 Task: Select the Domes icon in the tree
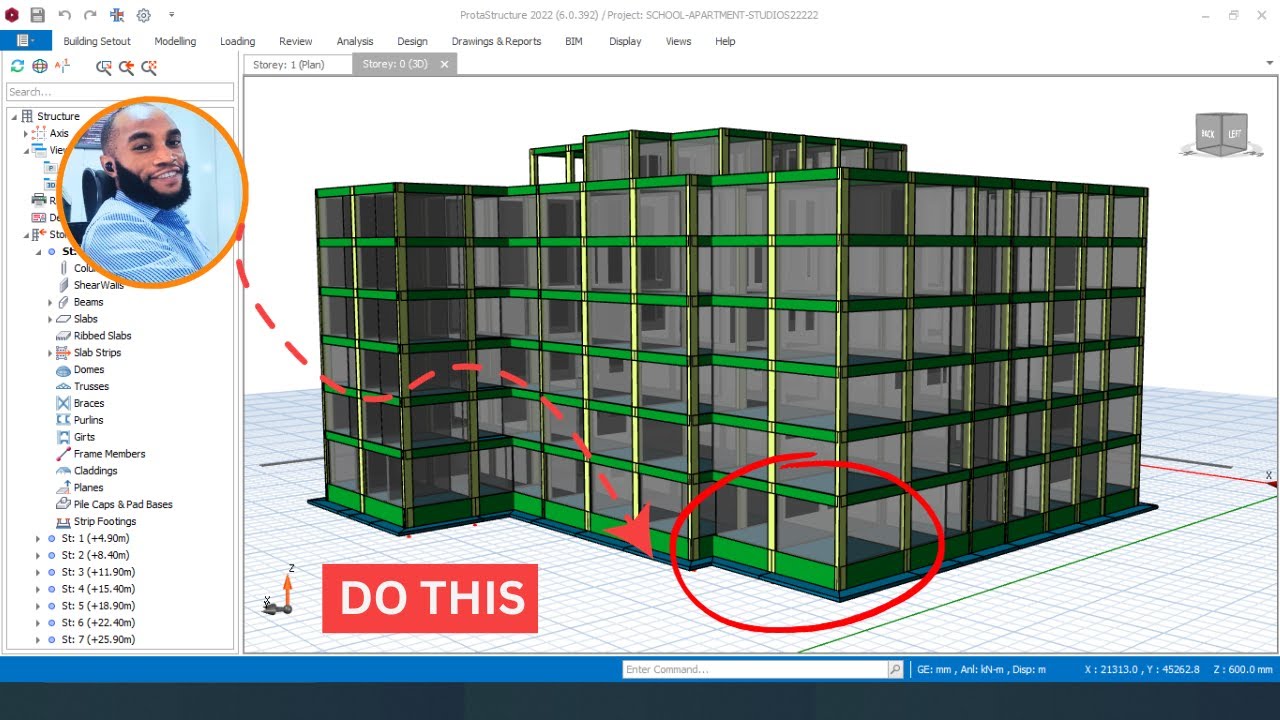64,370
